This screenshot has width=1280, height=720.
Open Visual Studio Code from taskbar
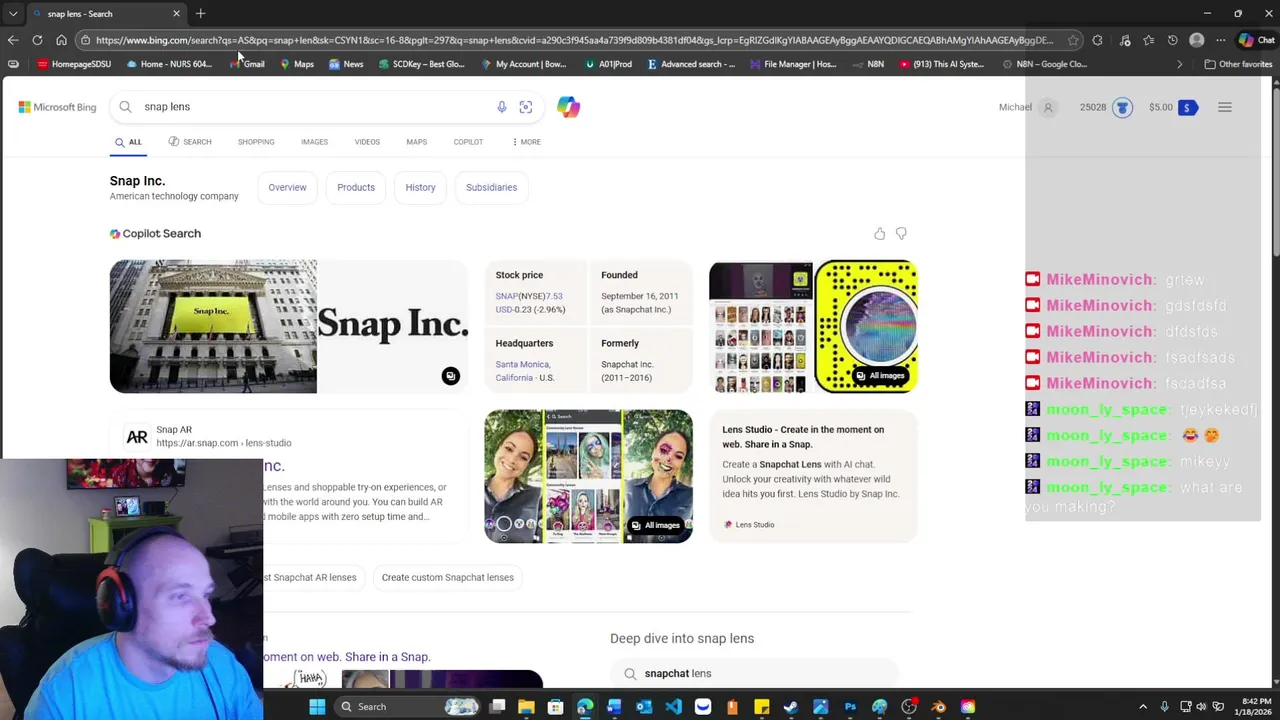click(673, 707)
